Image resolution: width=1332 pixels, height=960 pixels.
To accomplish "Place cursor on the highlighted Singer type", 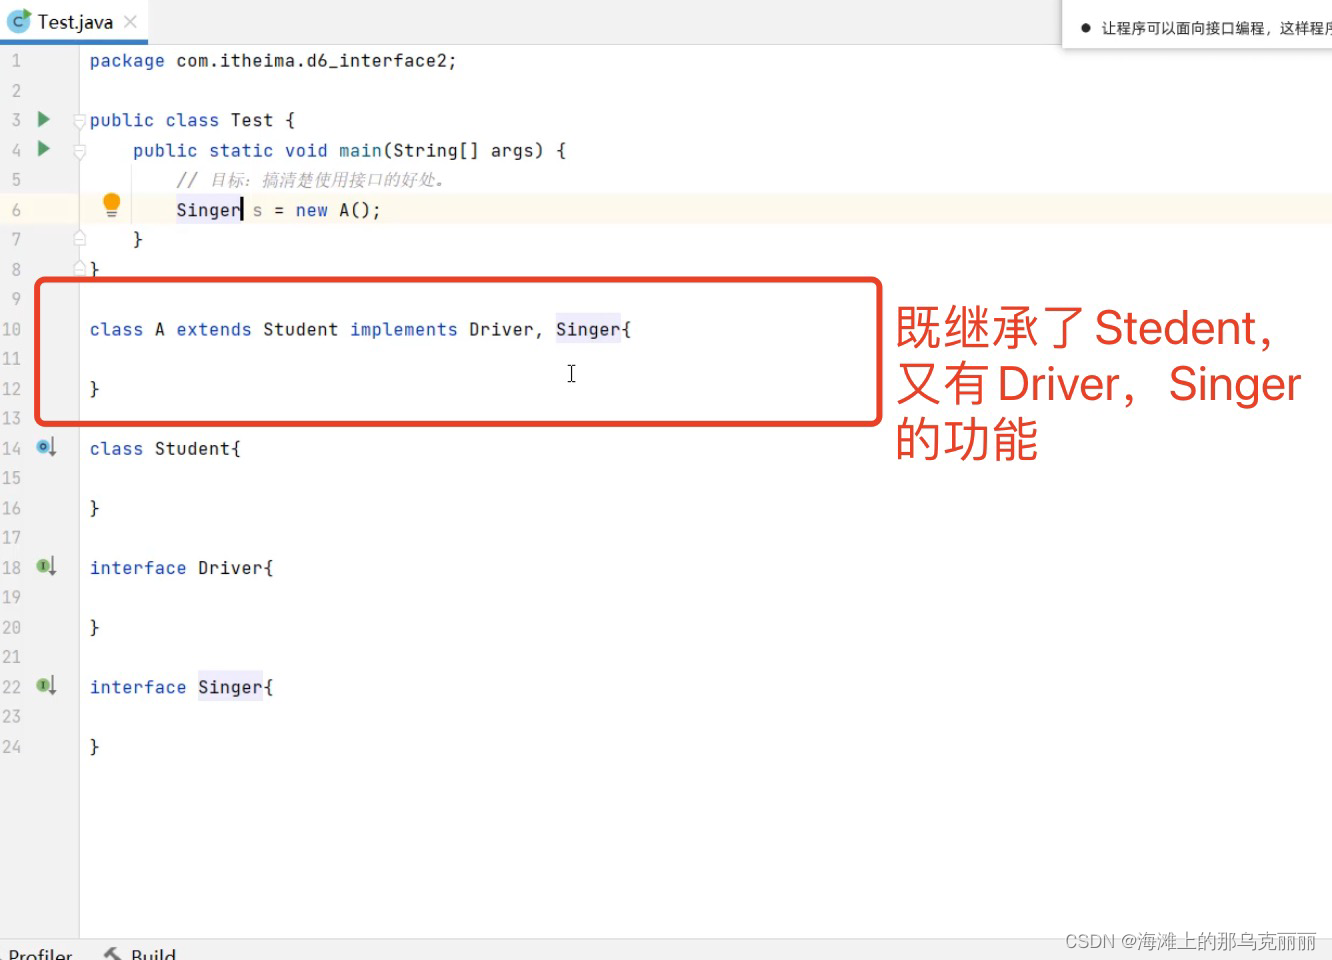I will (x=207, y=209).
